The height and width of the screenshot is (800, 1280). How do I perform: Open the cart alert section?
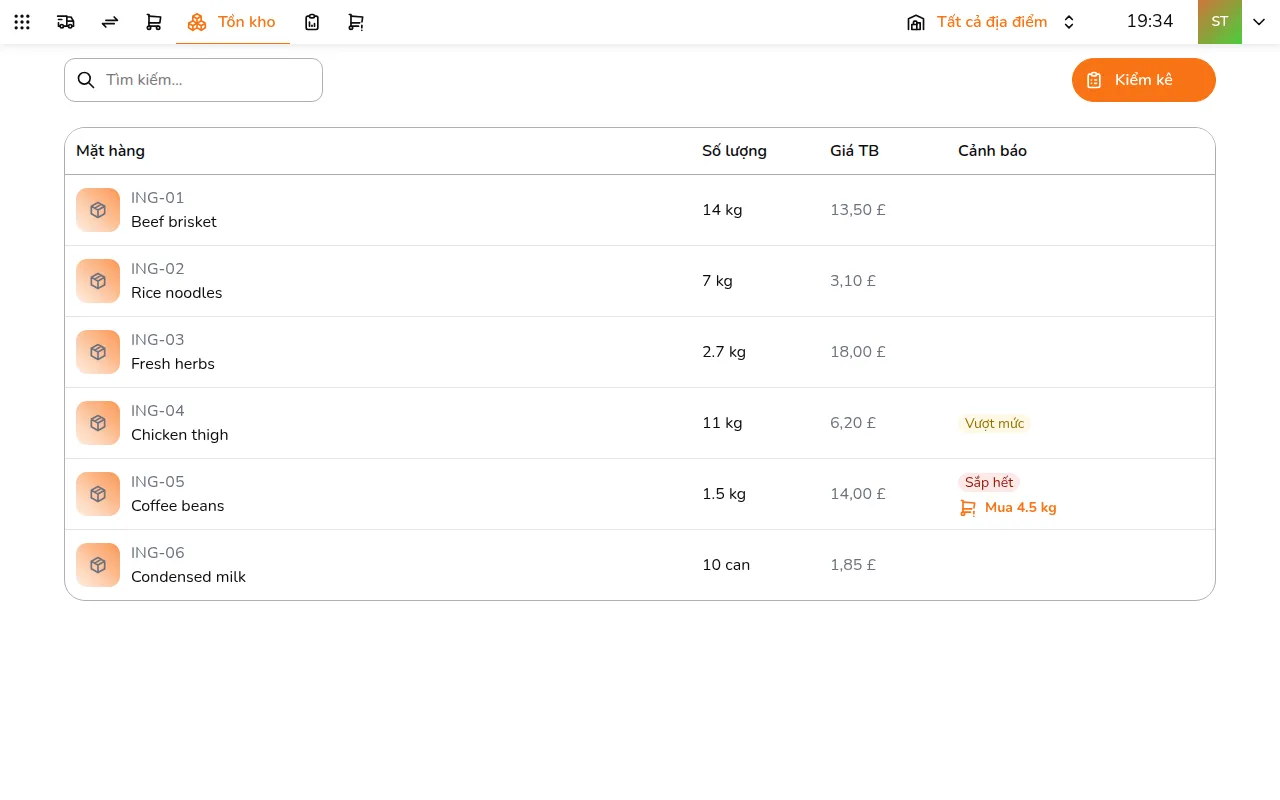coord(356,22)
